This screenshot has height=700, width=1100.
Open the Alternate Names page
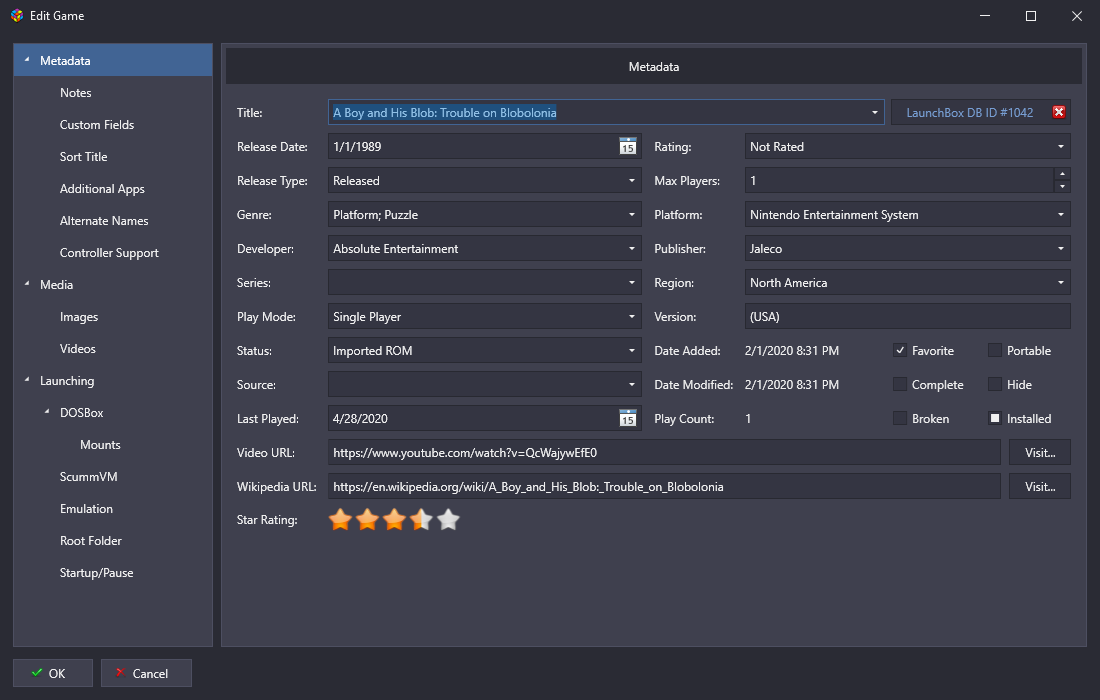pos(104,221)
